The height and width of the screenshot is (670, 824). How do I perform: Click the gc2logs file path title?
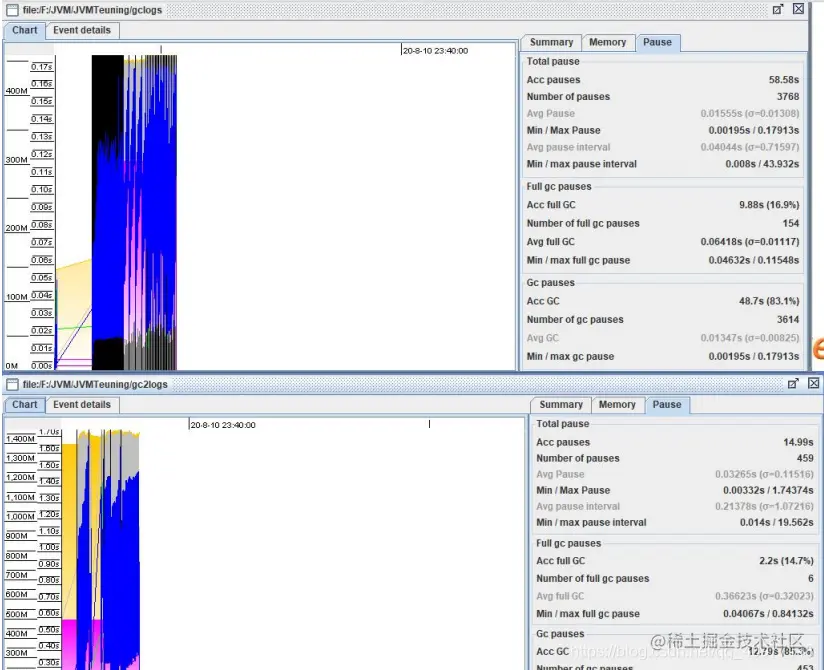click(95, 384)
